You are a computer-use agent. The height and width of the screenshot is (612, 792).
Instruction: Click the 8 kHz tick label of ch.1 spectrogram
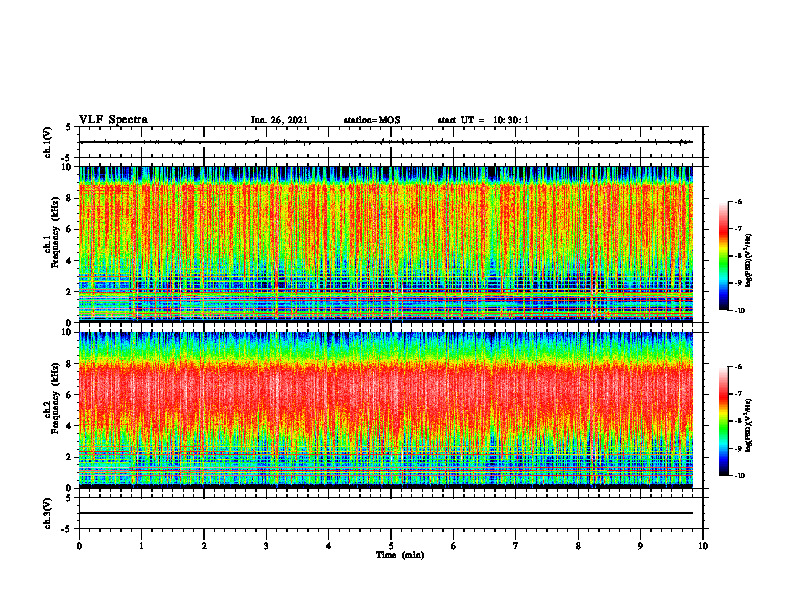coord(70,198)
